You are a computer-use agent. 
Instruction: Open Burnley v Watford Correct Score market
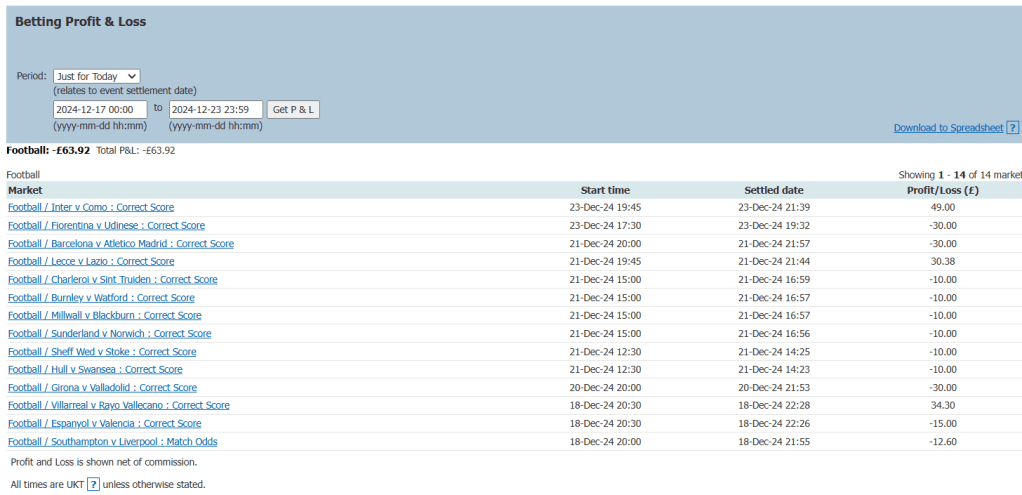101,298
